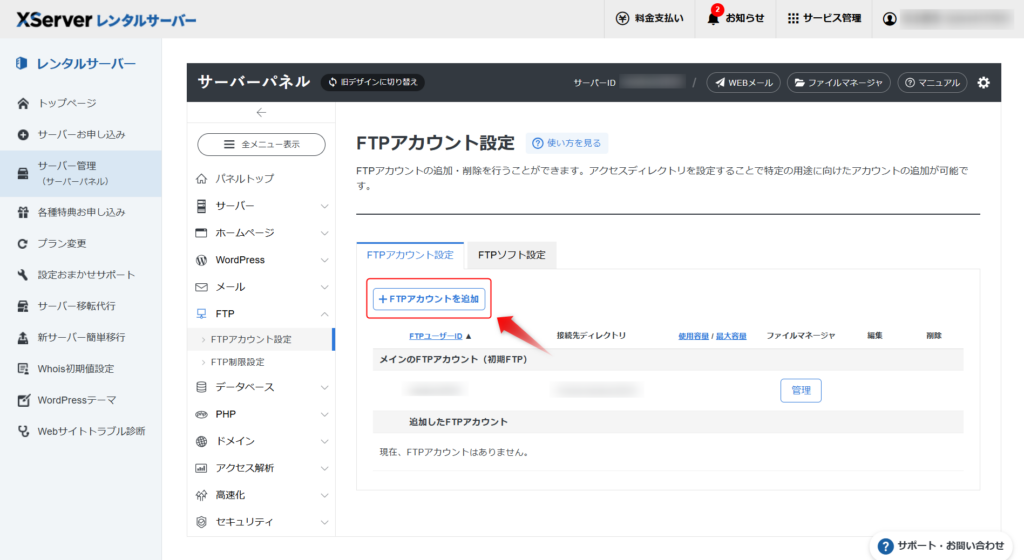Viewport: 1024px width, 560px height.
Task: Open the マニュアル help button
Action: click(x=932, y=83)
